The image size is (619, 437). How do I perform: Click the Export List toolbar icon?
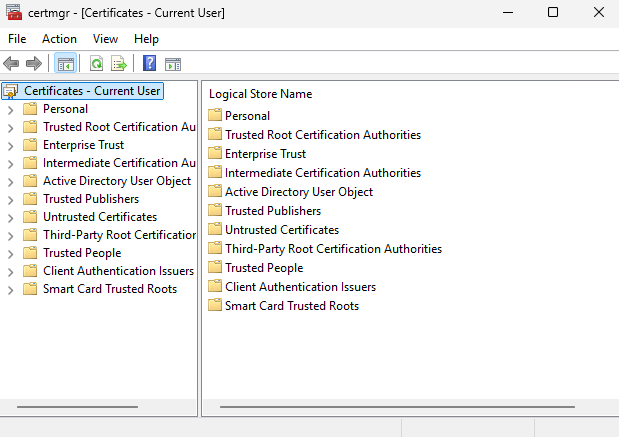click(119, 63)
